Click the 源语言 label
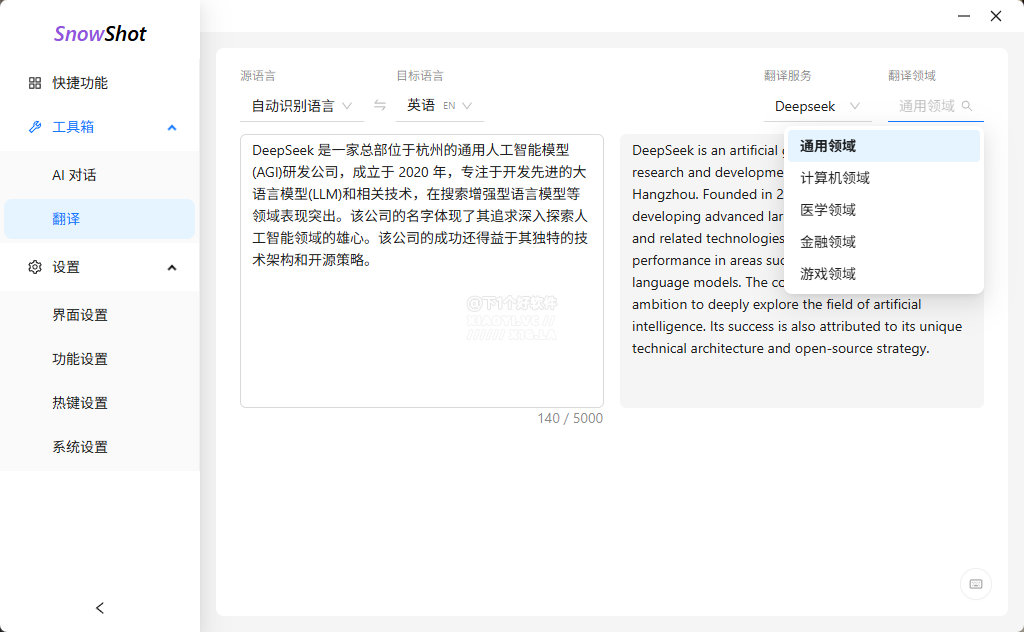 (257, 76)
